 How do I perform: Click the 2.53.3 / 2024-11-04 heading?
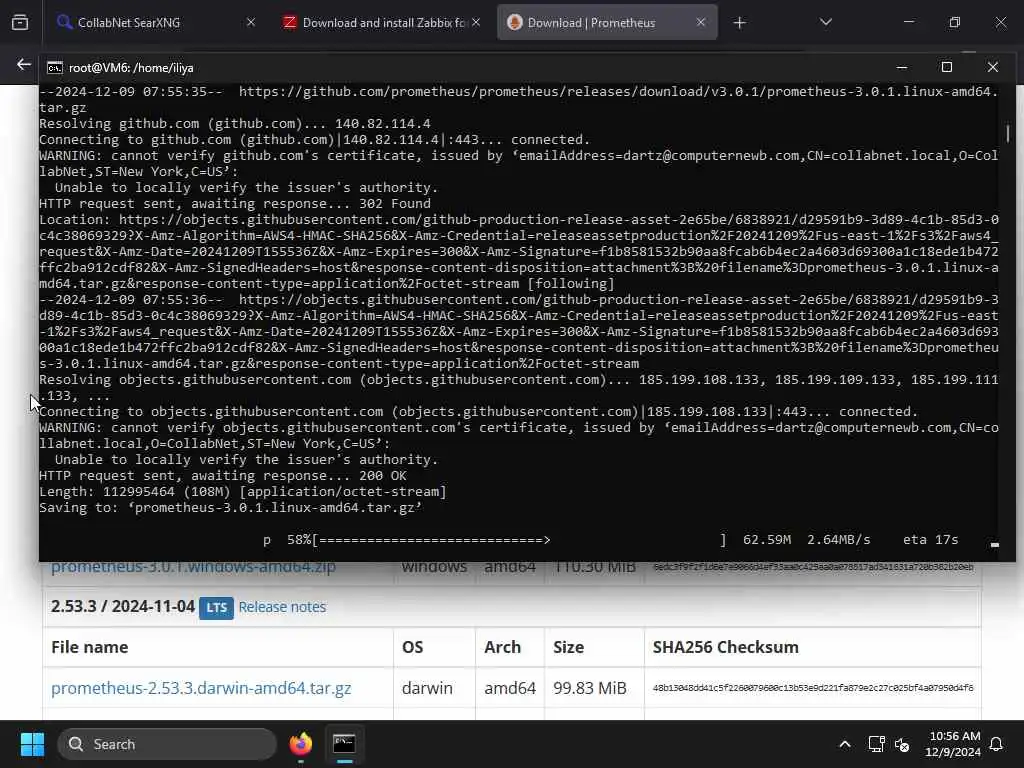point(123,606)
